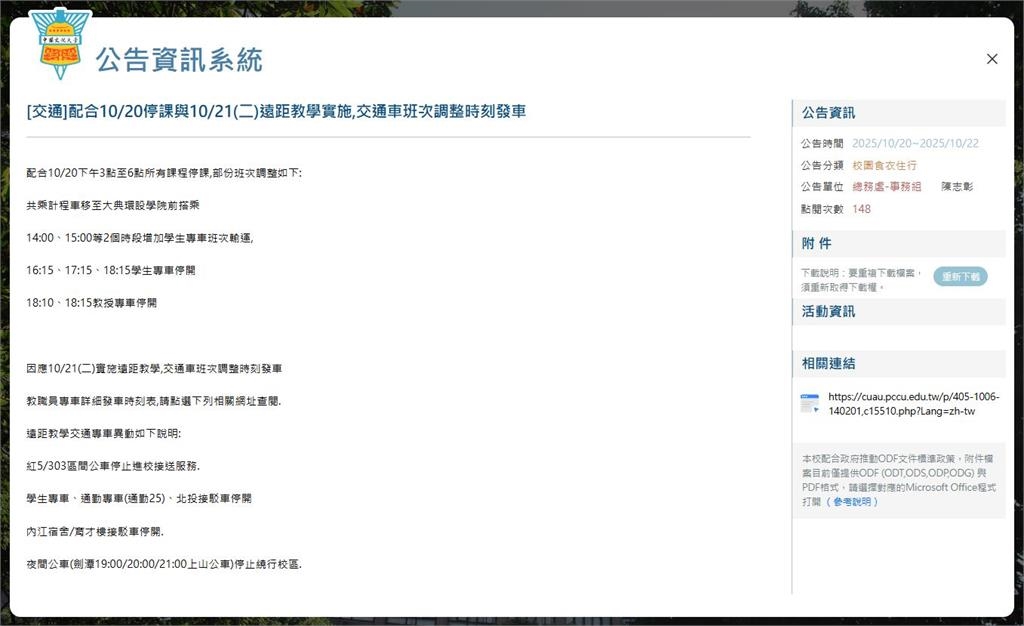Click the view count 148 value
Image resolution: width=1024 pixels, height=626 pixels.
coord(860,209)
